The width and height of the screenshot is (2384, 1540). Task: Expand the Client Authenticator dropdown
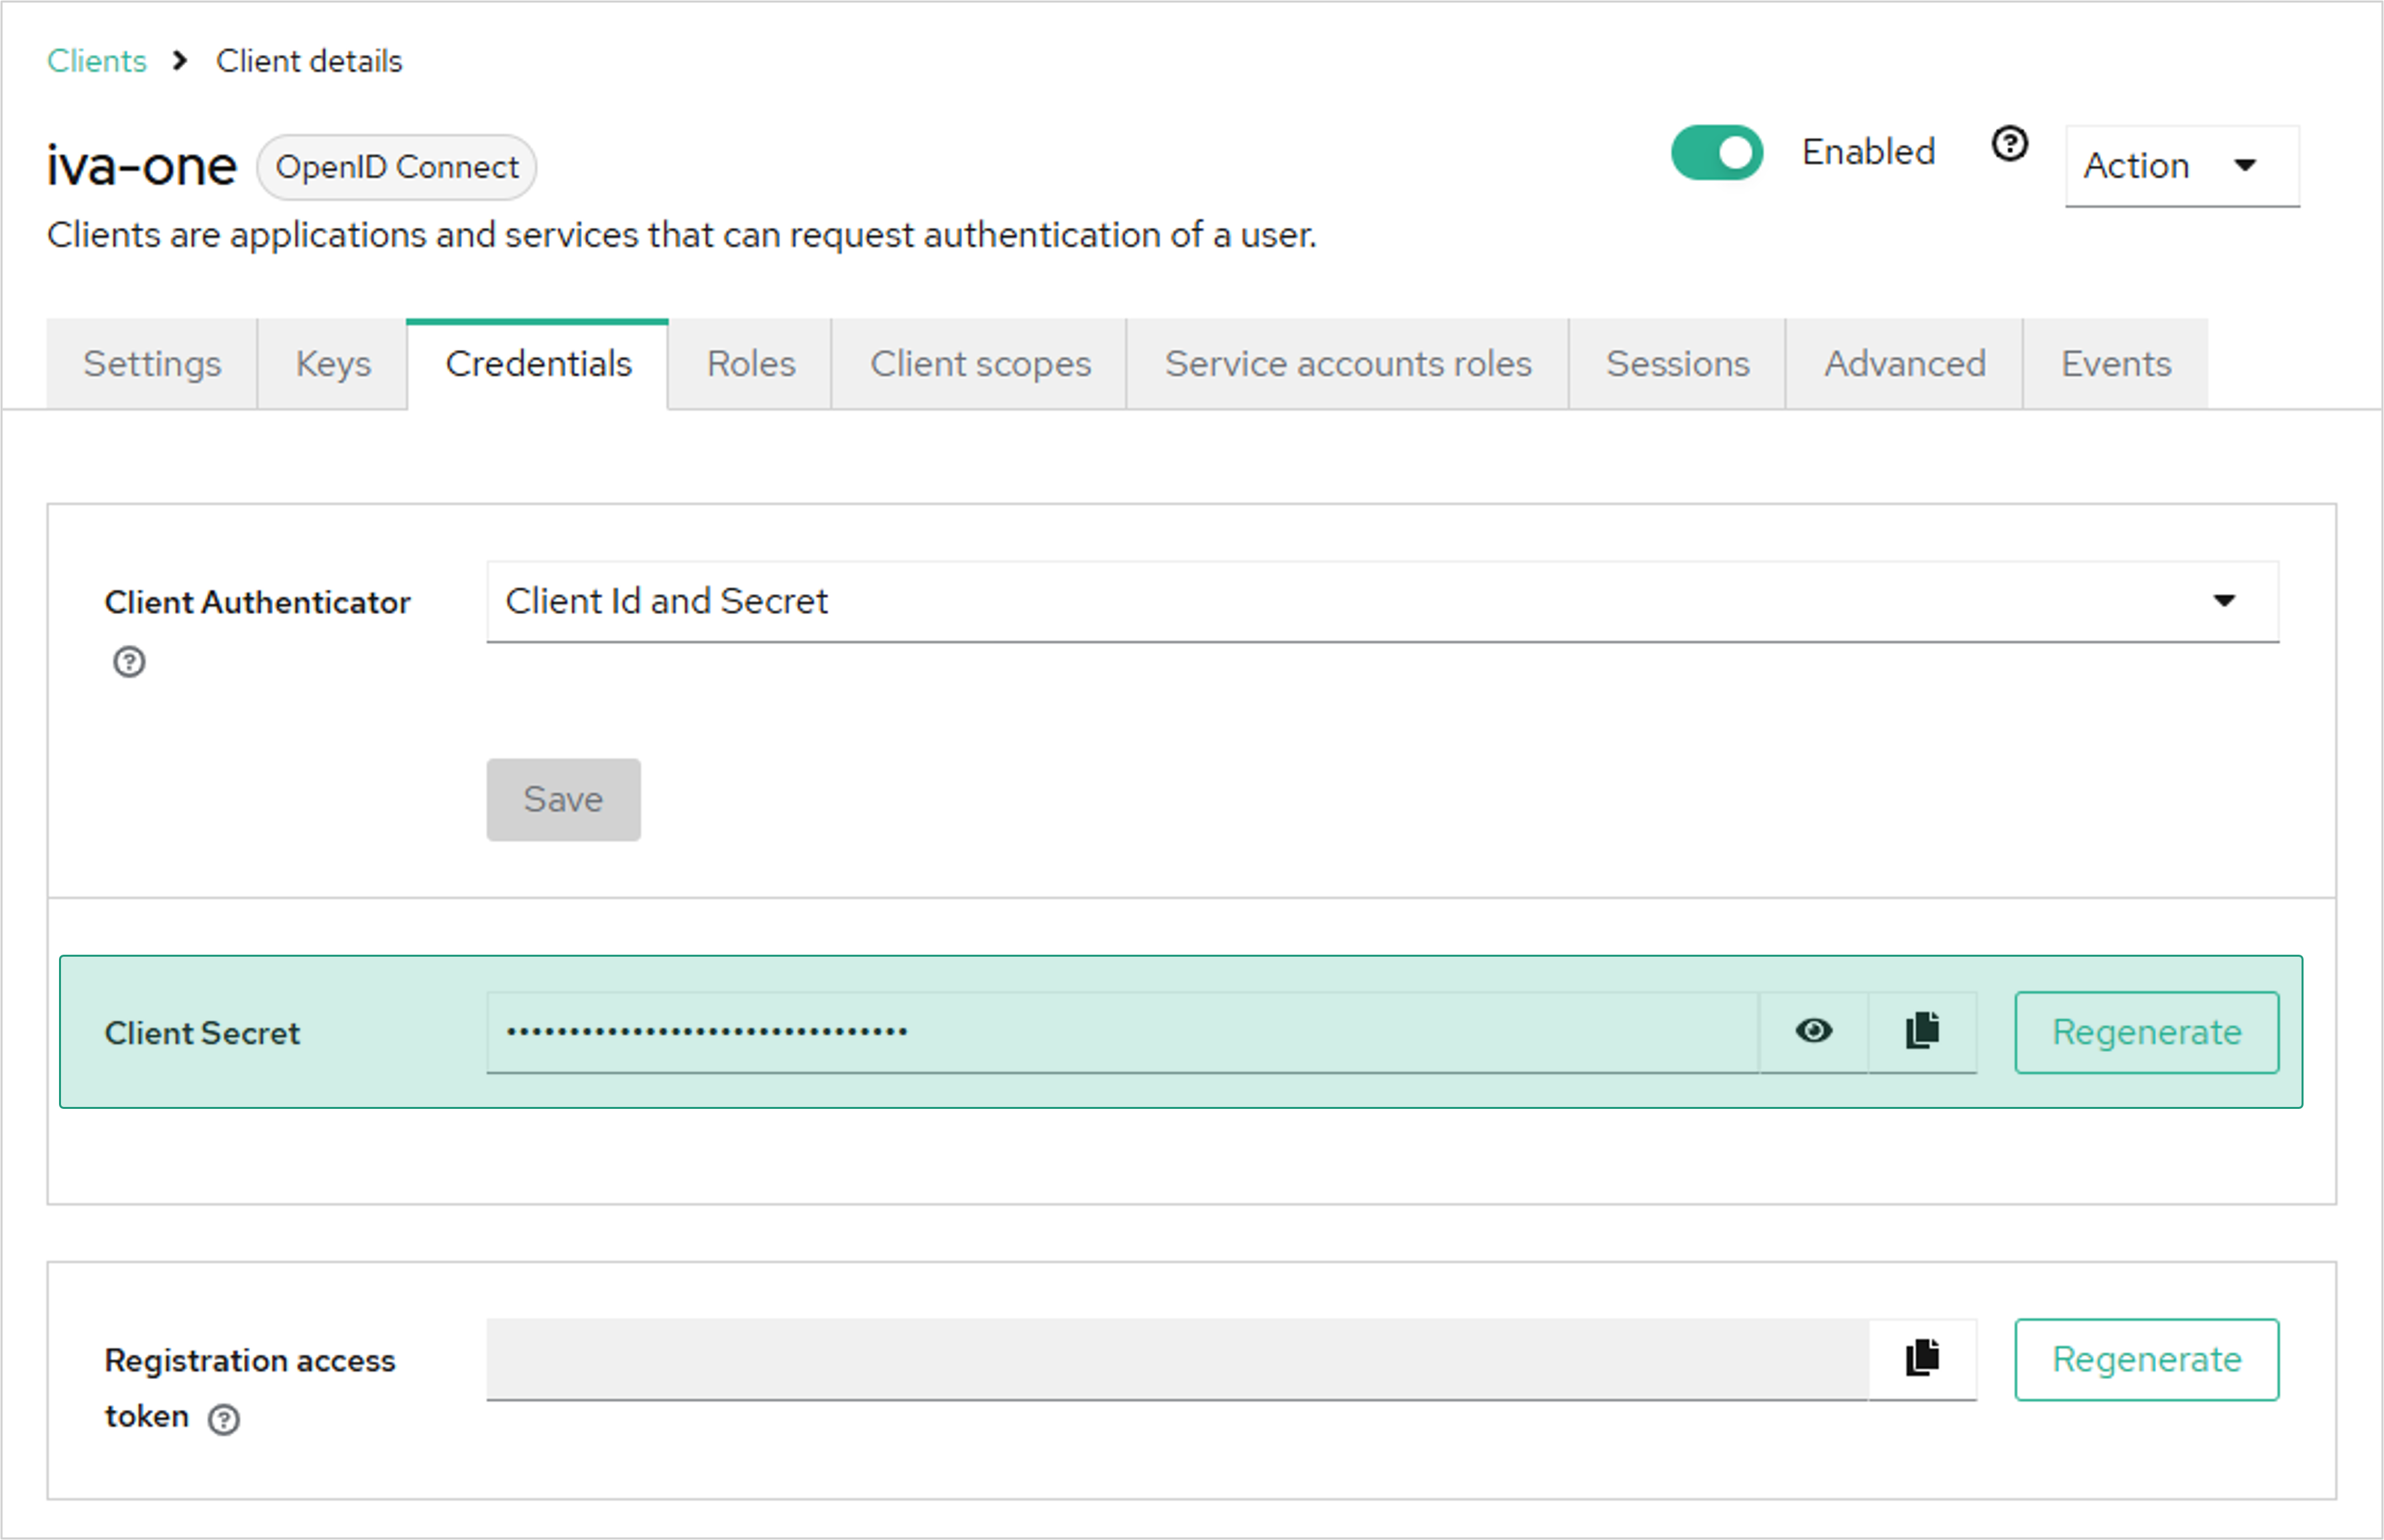[x=1381, y=601]
